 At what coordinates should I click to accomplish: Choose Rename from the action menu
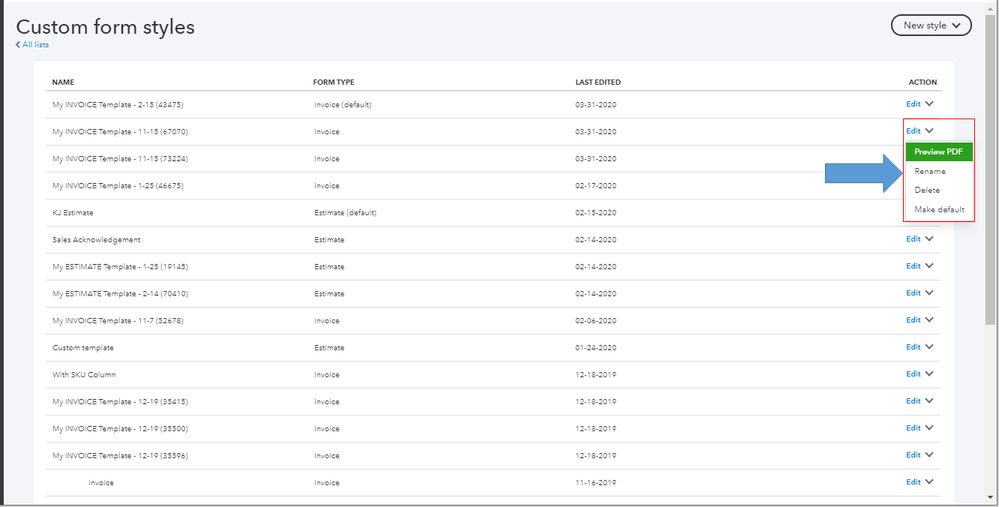pos(930,171)
